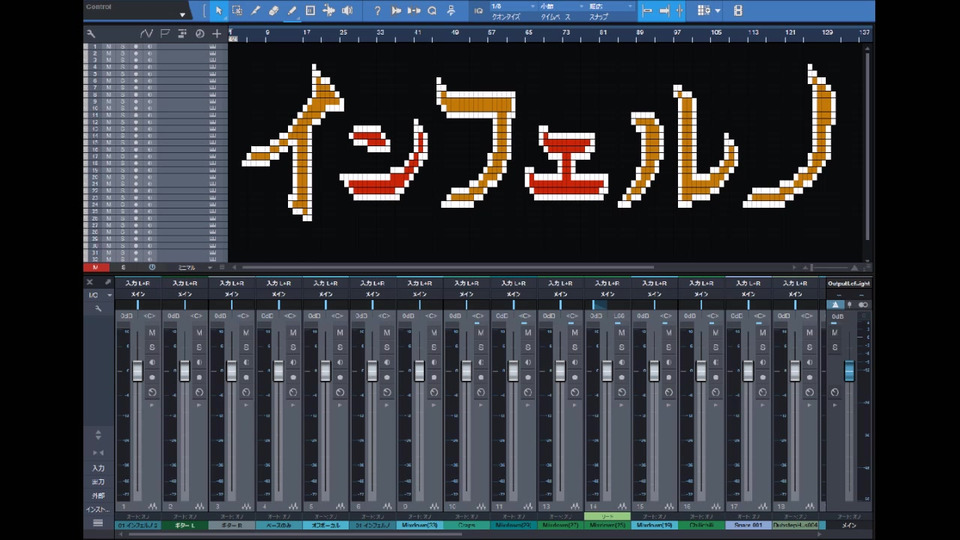Expand the grid options dropdown arrow
This screenshot has width=960, height=540.
click(718, 10)
